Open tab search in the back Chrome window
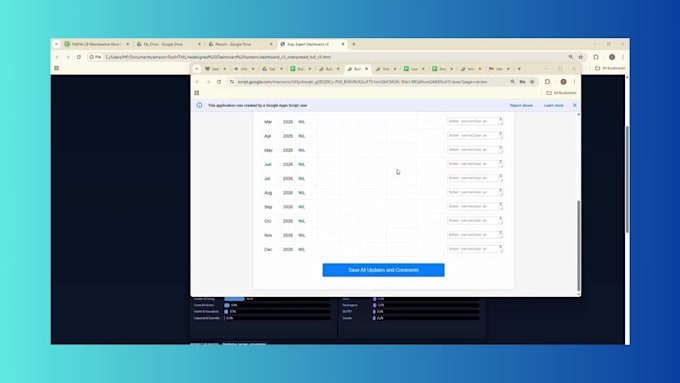 click(56, 44)
